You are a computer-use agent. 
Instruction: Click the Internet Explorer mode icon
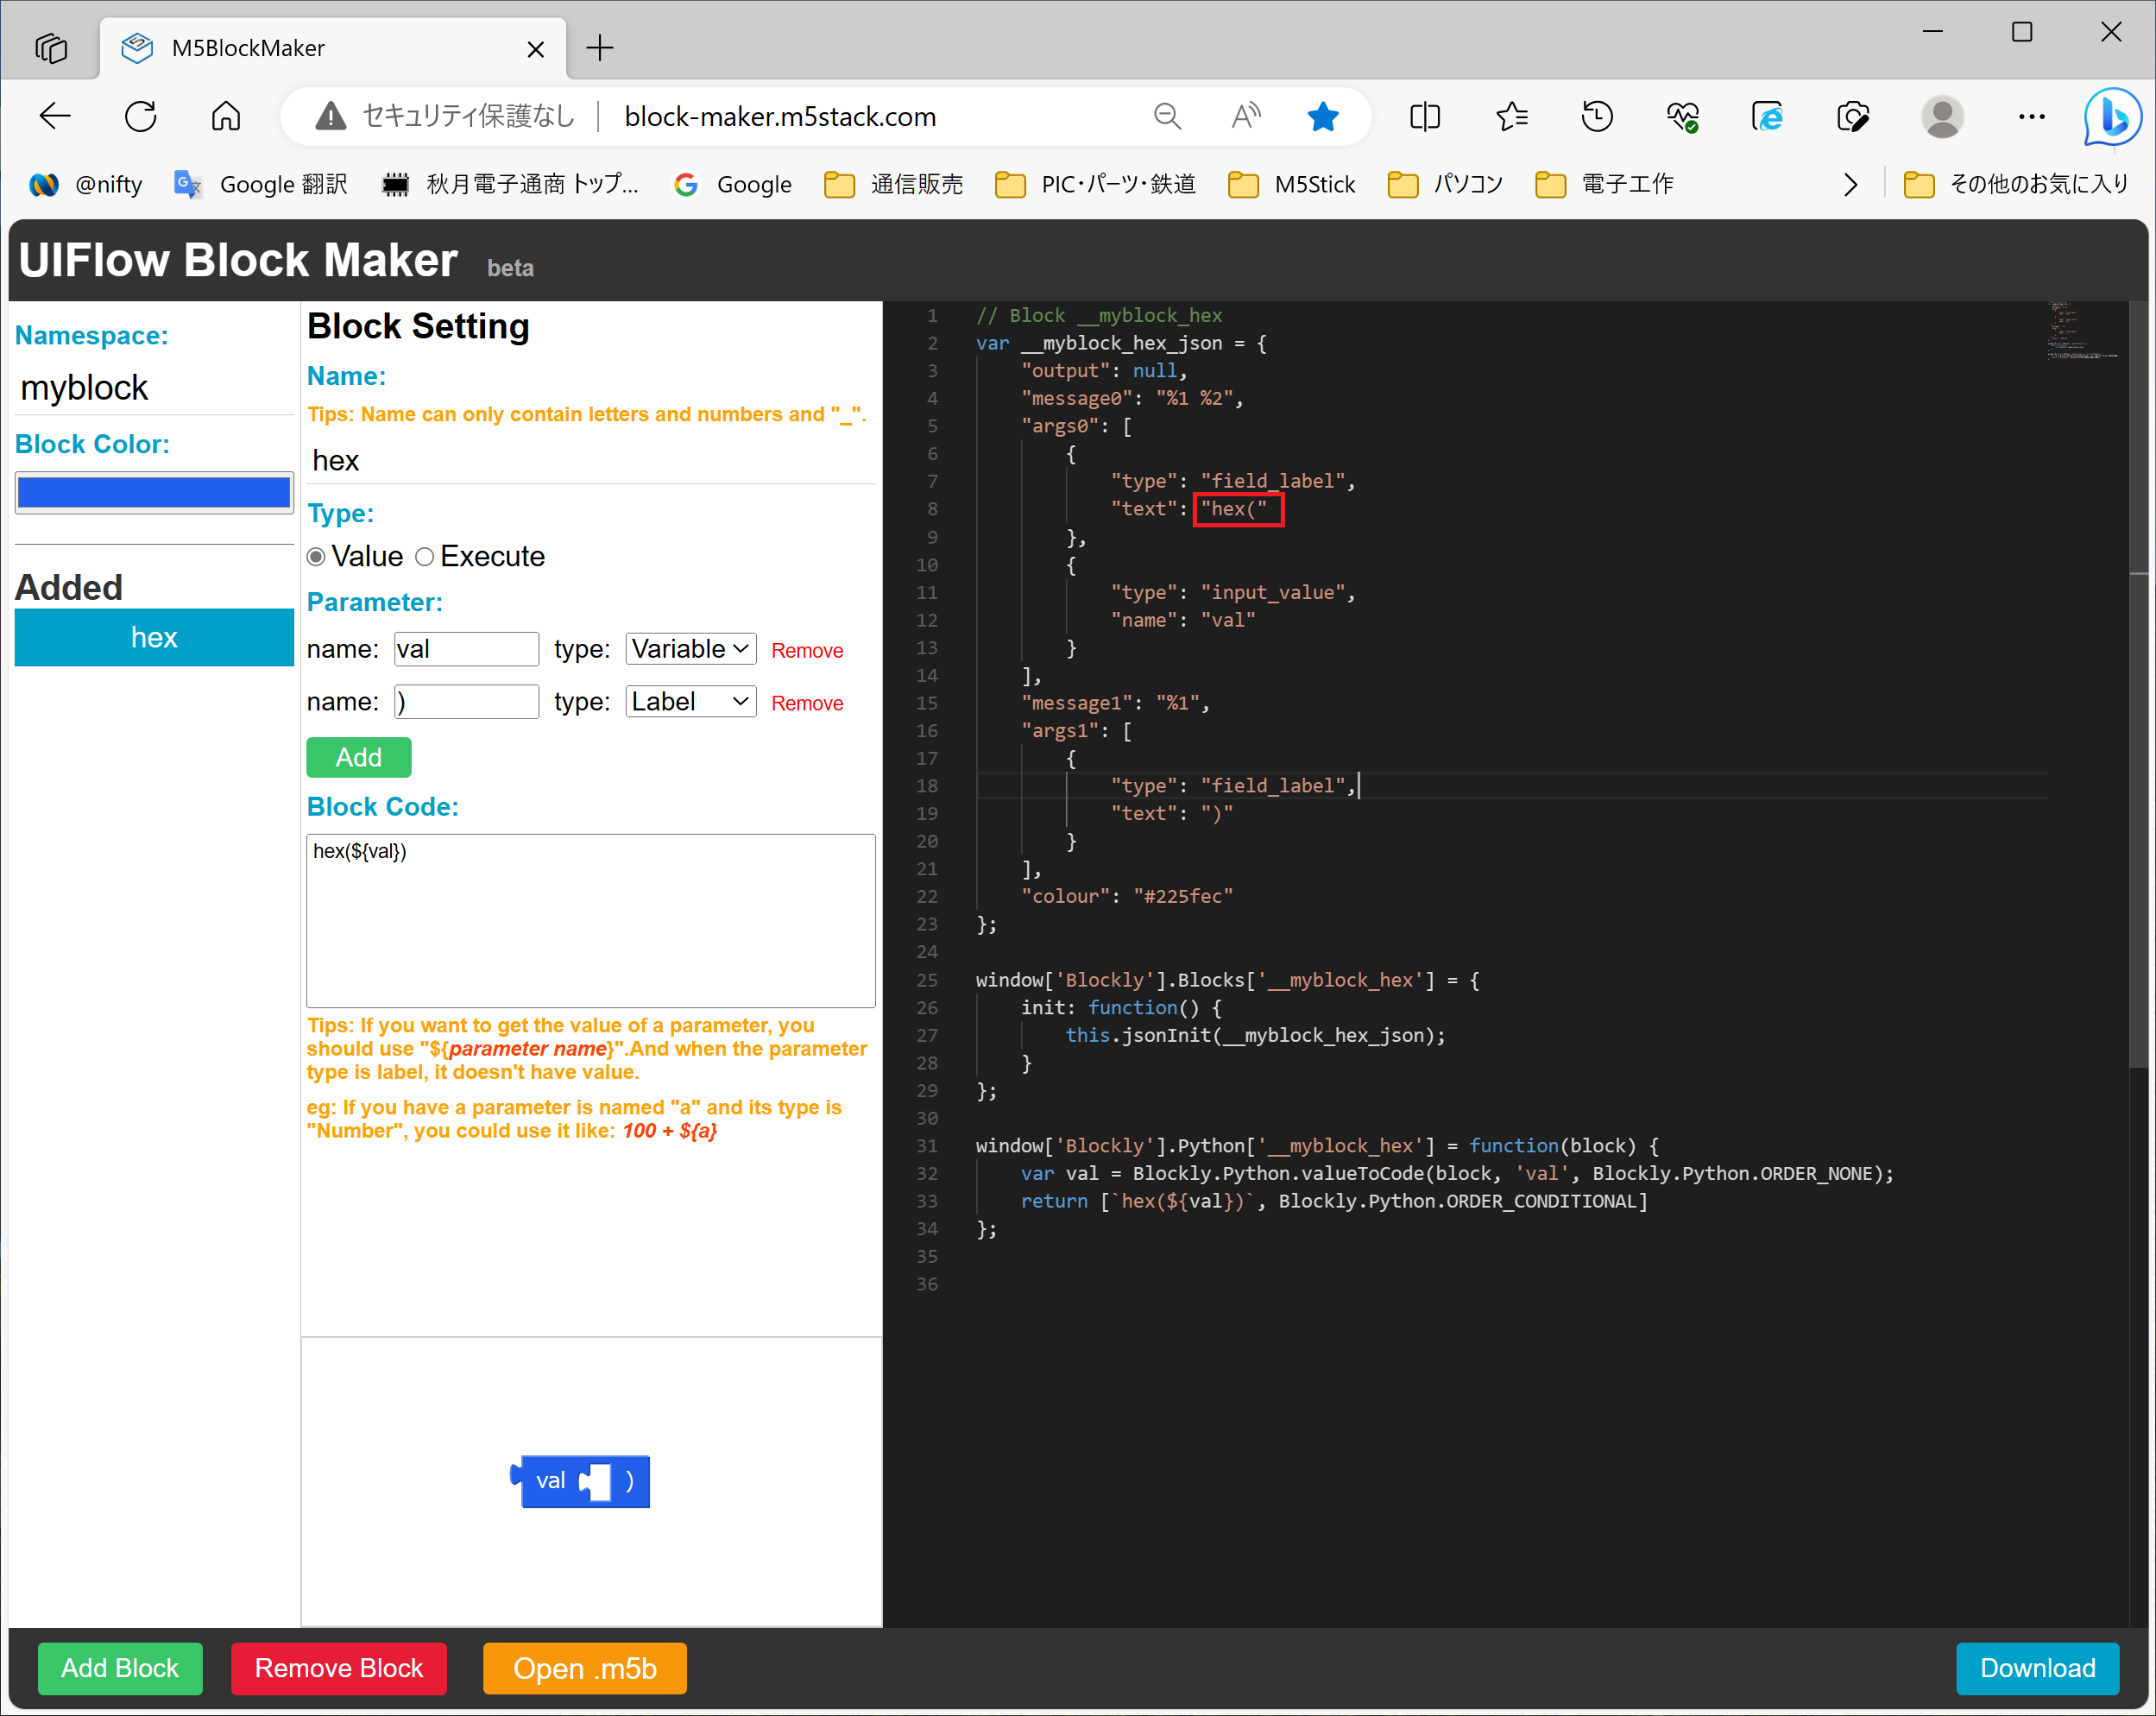click(1768, 117)
